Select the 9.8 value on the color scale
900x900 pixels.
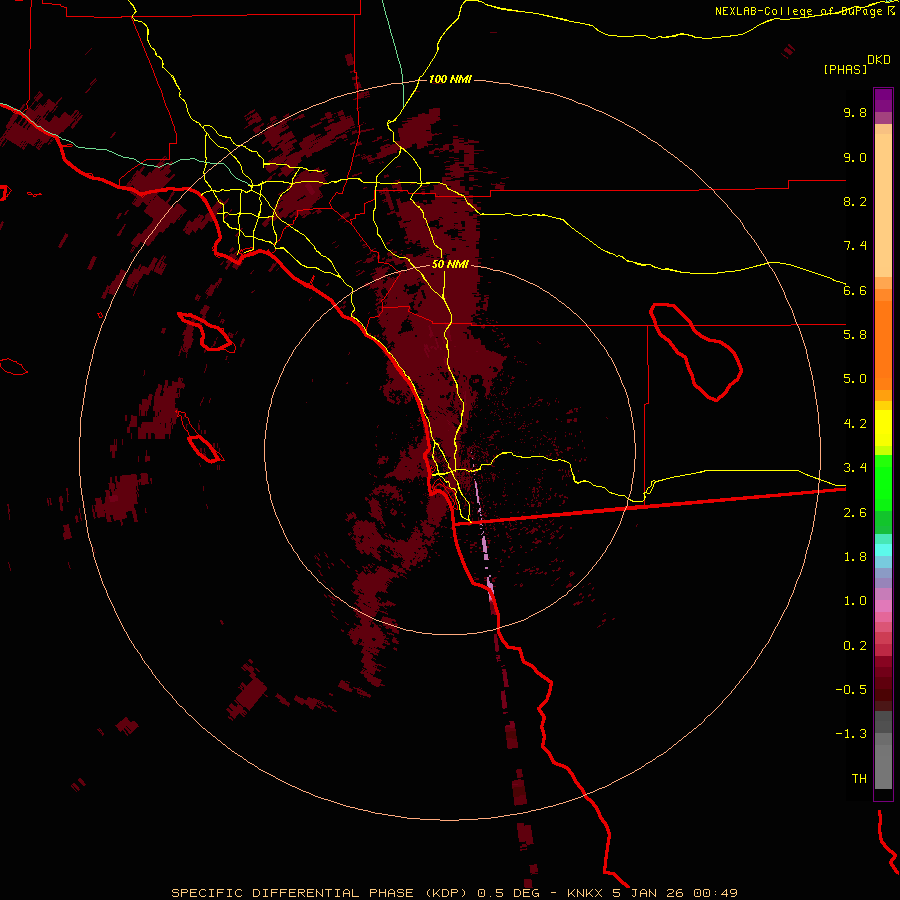coord(855,112)
